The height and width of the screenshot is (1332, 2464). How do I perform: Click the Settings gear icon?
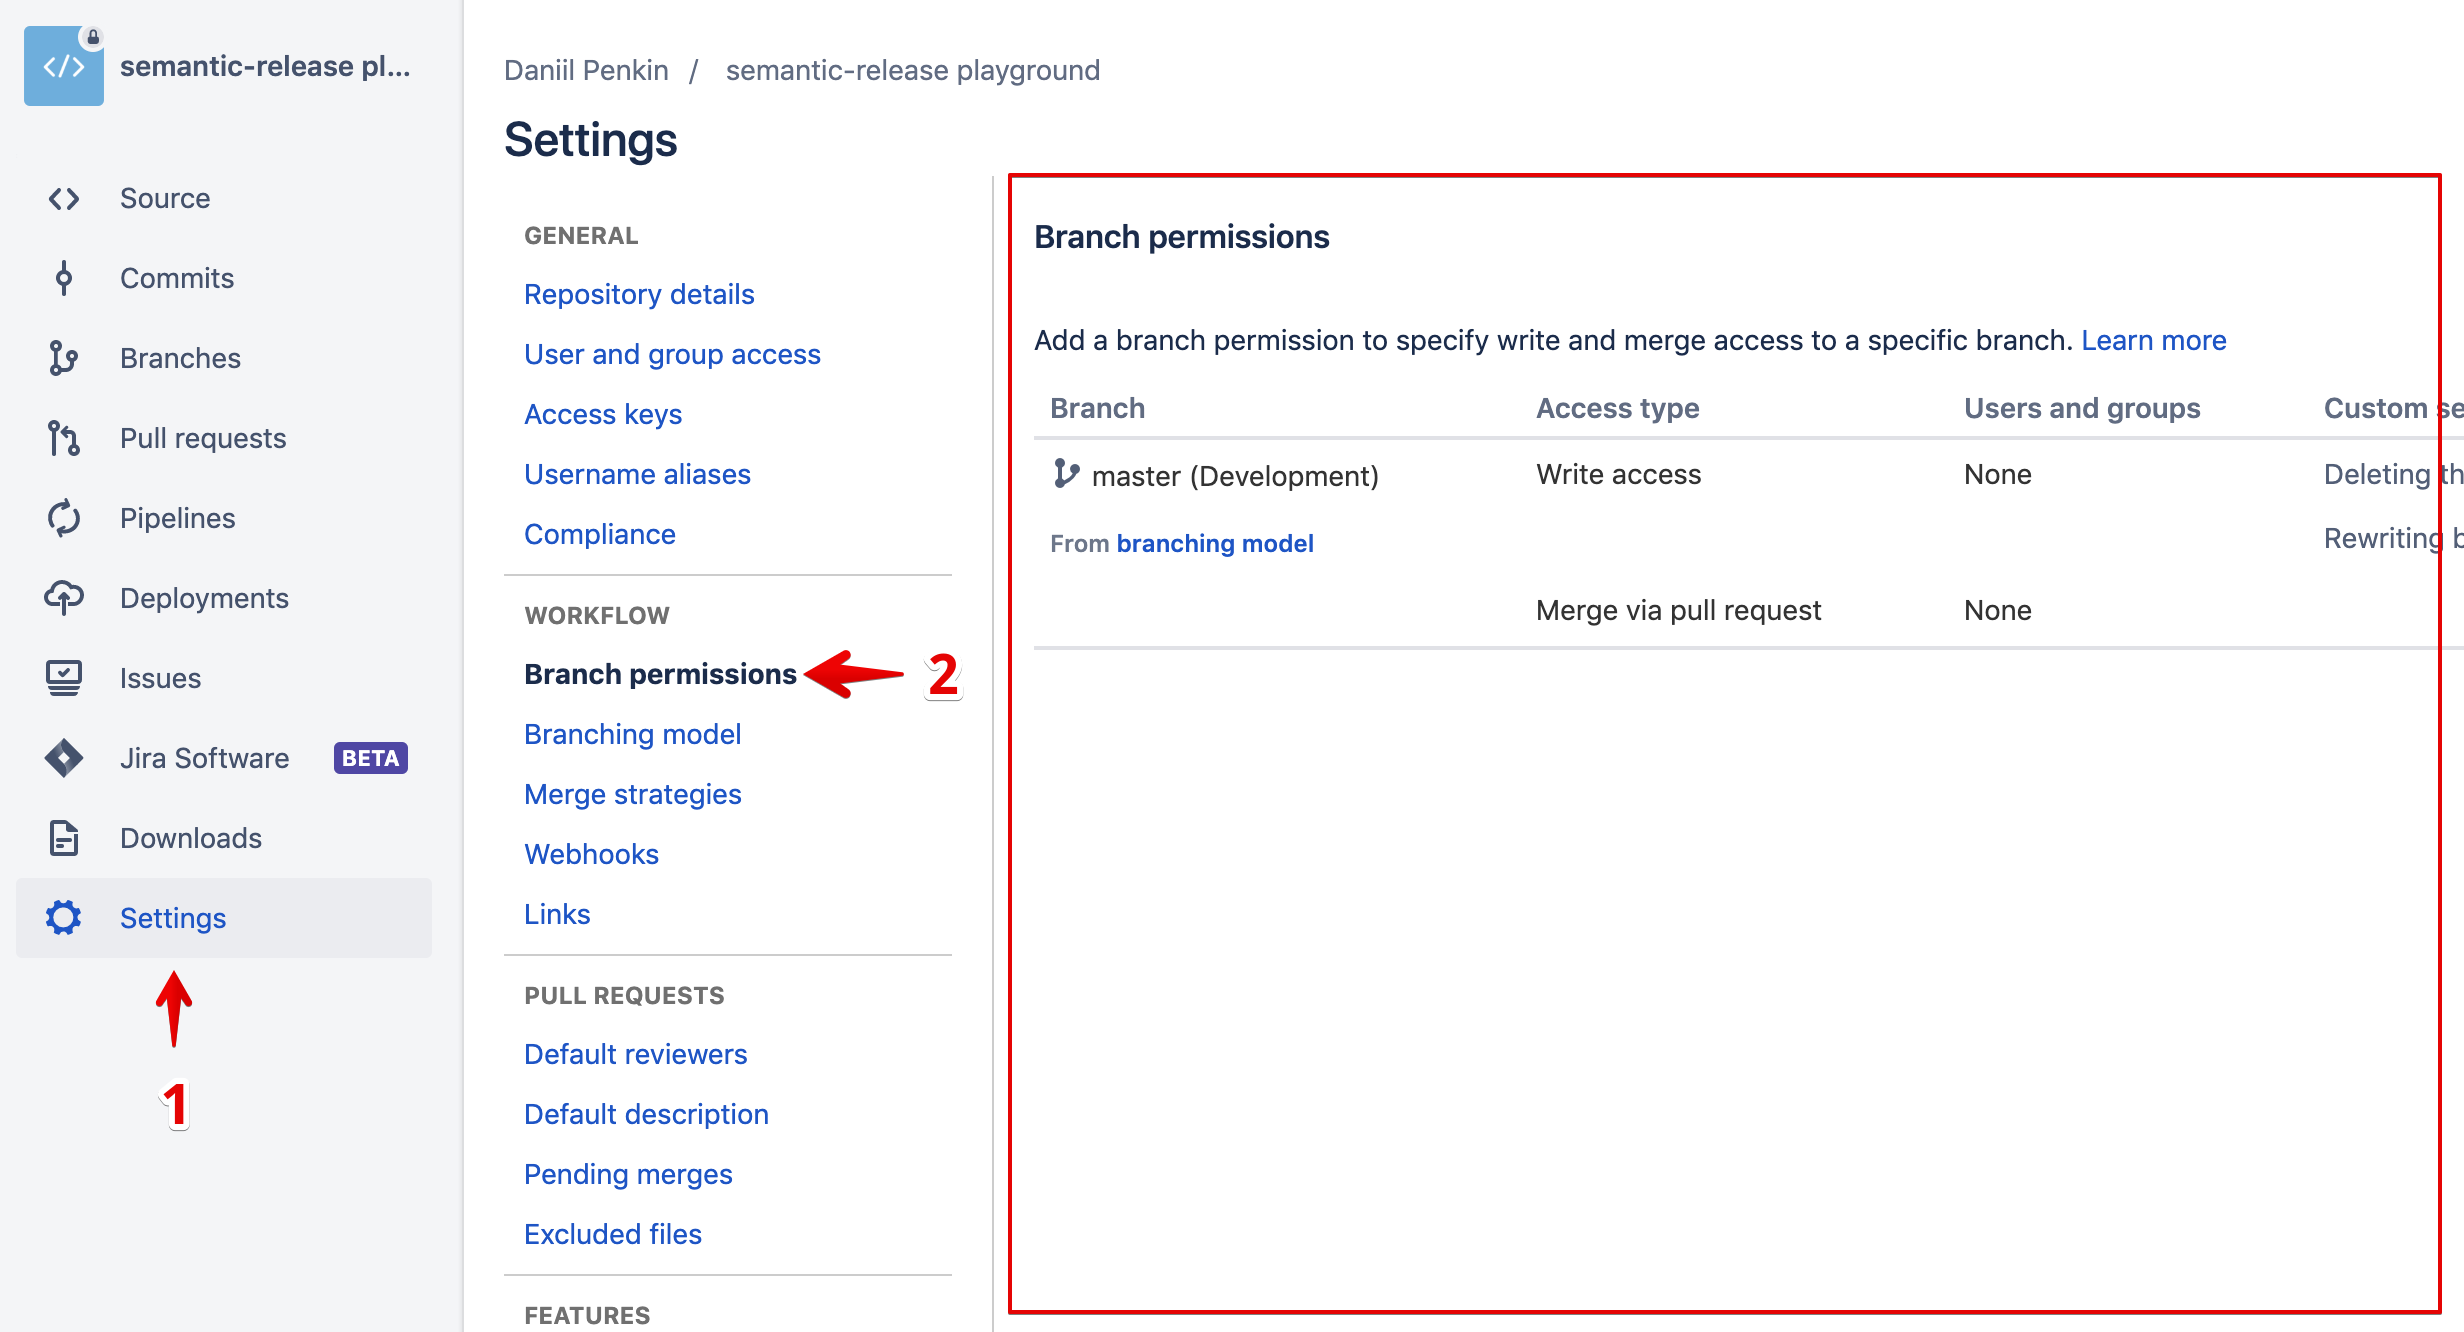64,918
